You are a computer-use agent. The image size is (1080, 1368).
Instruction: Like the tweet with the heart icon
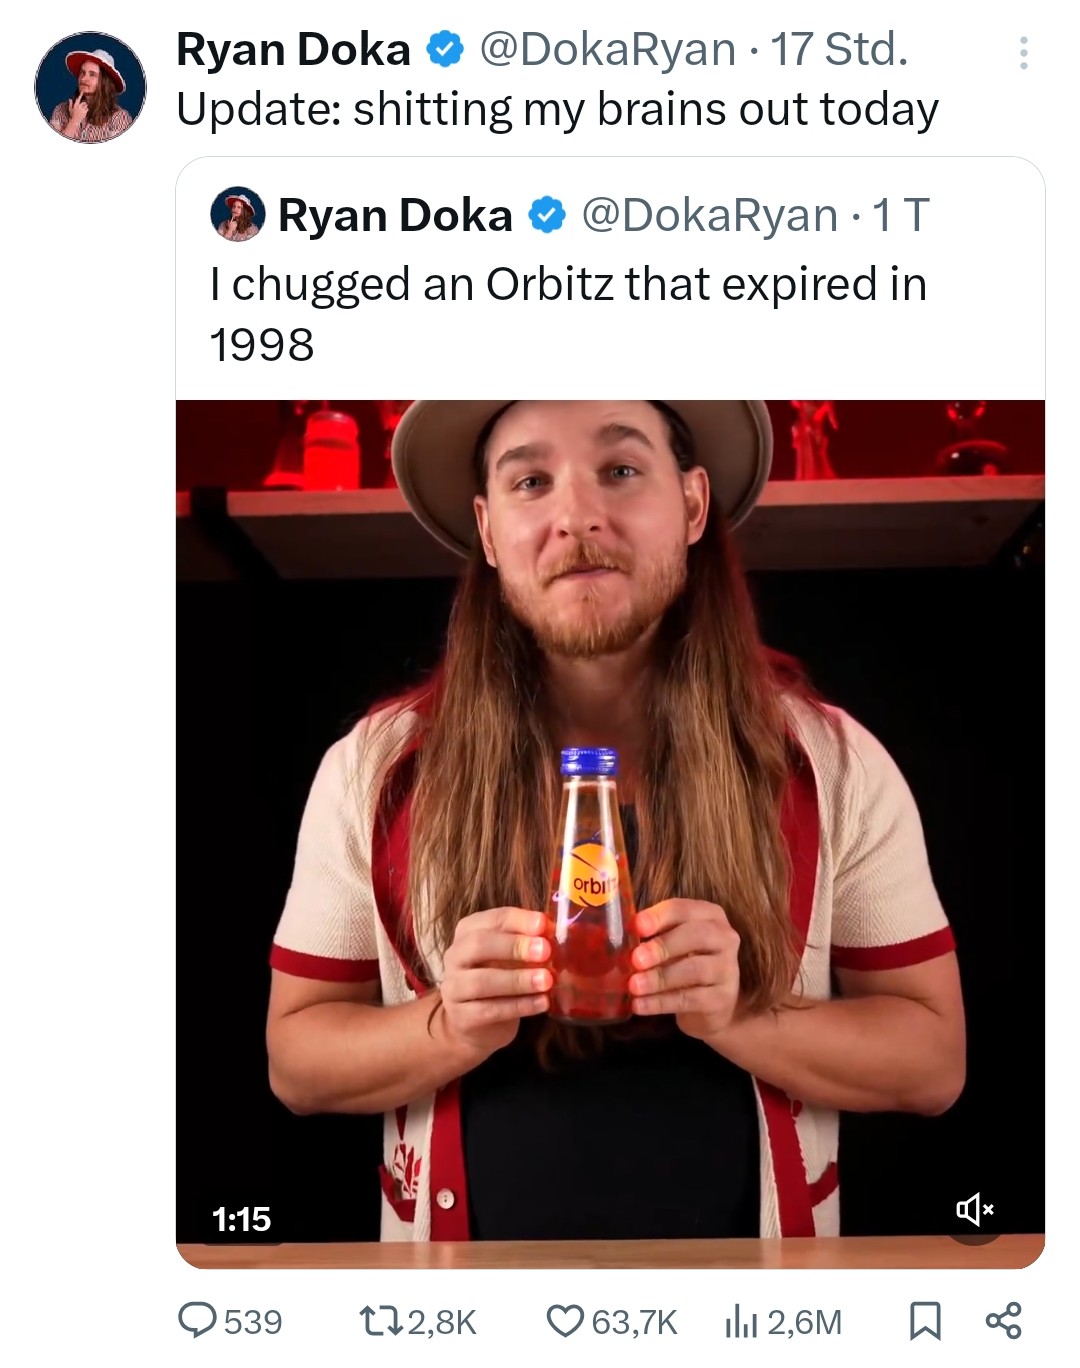pos(565,1321)
